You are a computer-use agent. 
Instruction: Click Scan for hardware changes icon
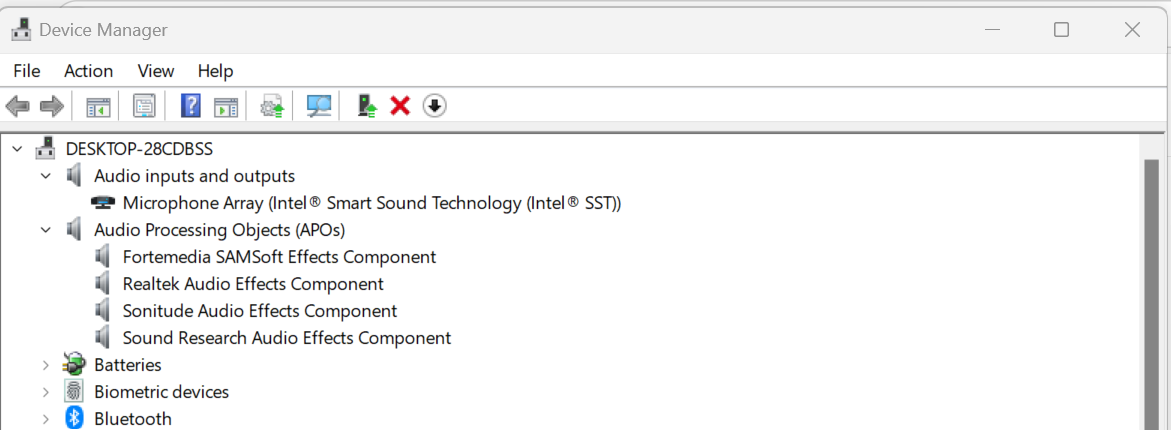[x=319, y=105]
